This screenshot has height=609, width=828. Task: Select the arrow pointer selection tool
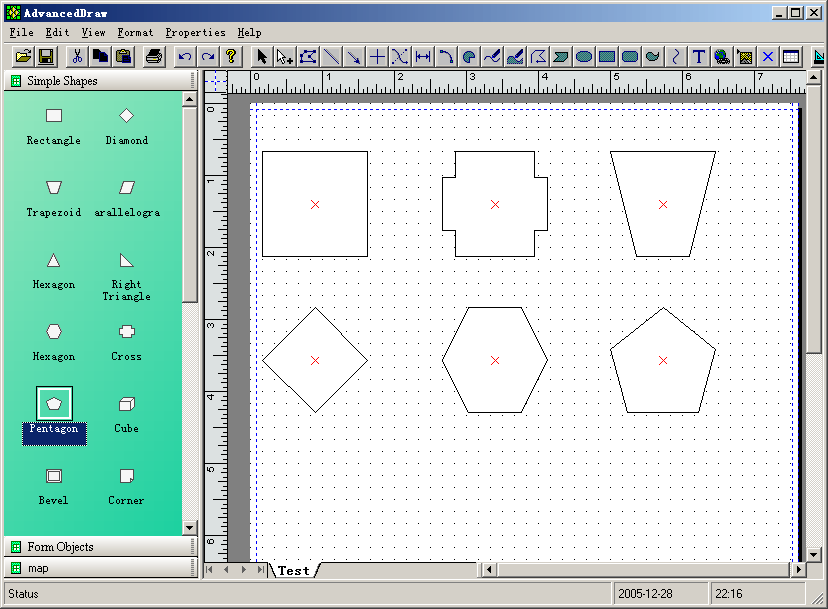262,57
